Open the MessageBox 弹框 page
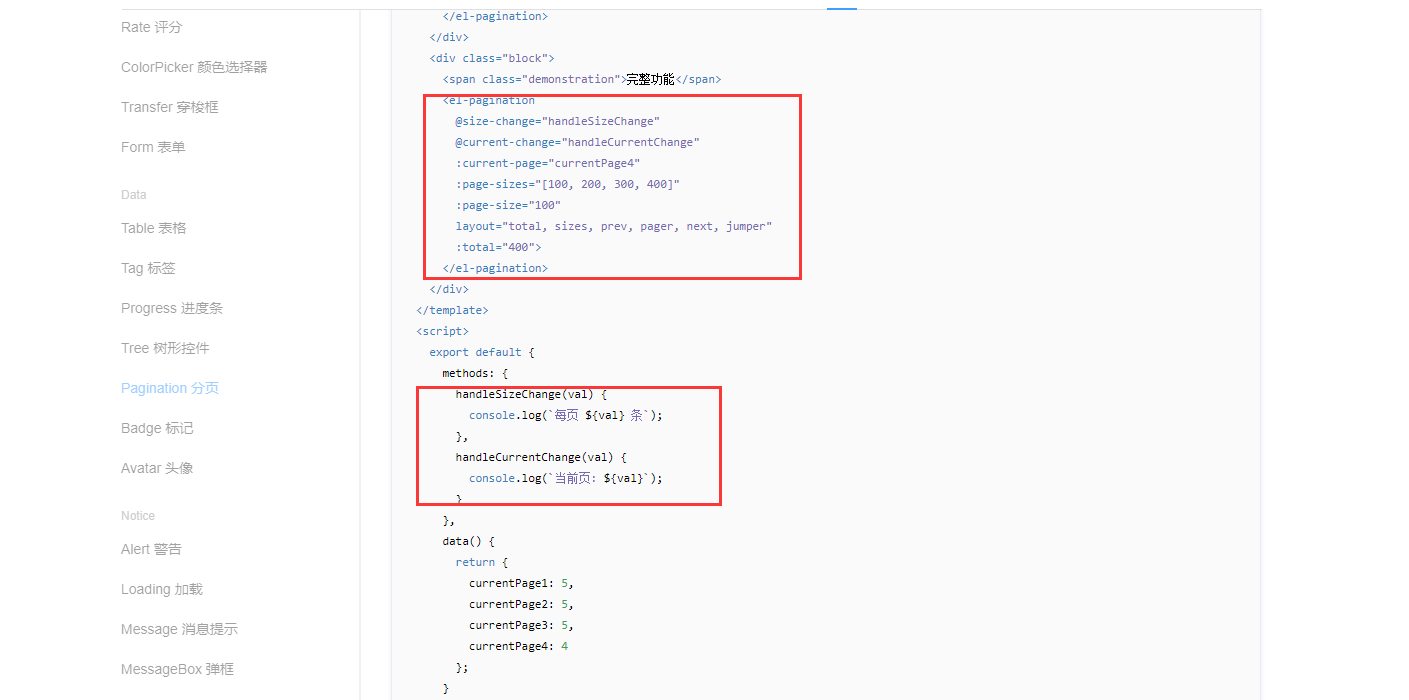Viewport: 1409px width, 700px height. pos(177,668)
